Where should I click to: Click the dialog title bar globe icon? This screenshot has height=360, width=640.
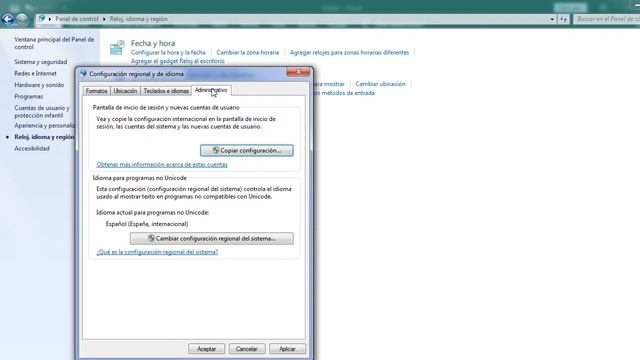pyautogui.click(x=84, y=73)
